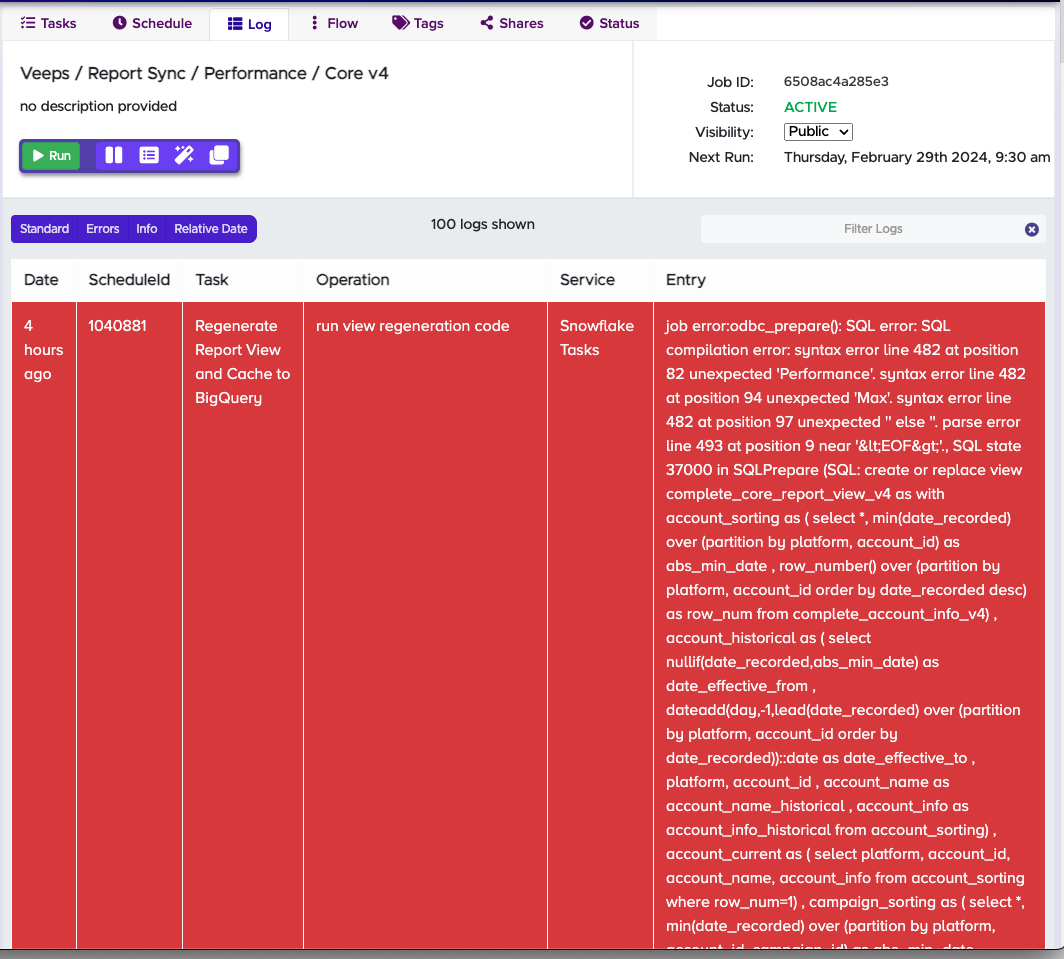Go to the Tags tab
1064x959 pixels.
pos(418,23)
